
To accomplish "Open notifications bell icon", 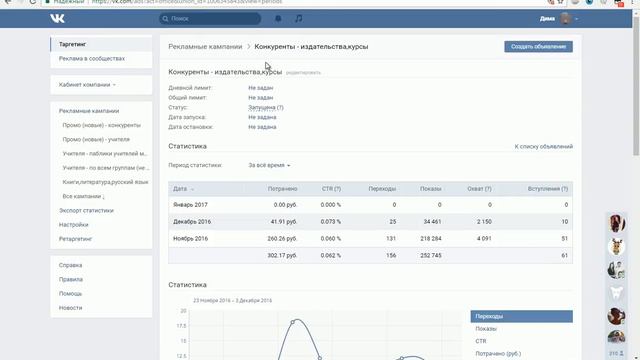I will pyautogui.click(x=278, y=18).
